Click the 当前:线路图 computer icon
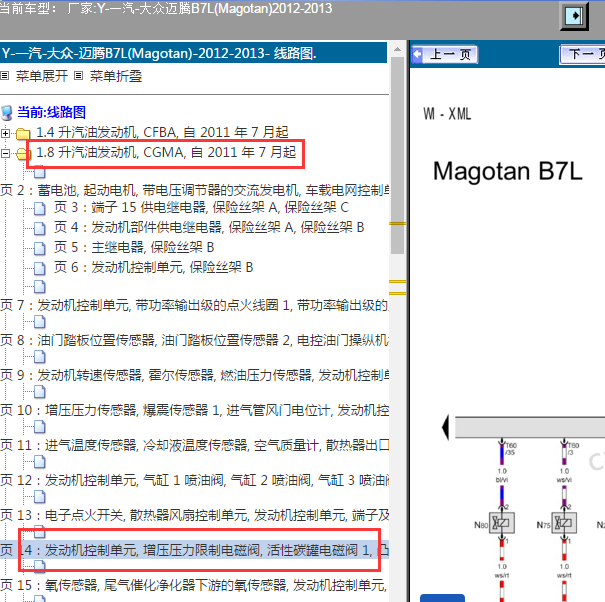 coord(7,113)
